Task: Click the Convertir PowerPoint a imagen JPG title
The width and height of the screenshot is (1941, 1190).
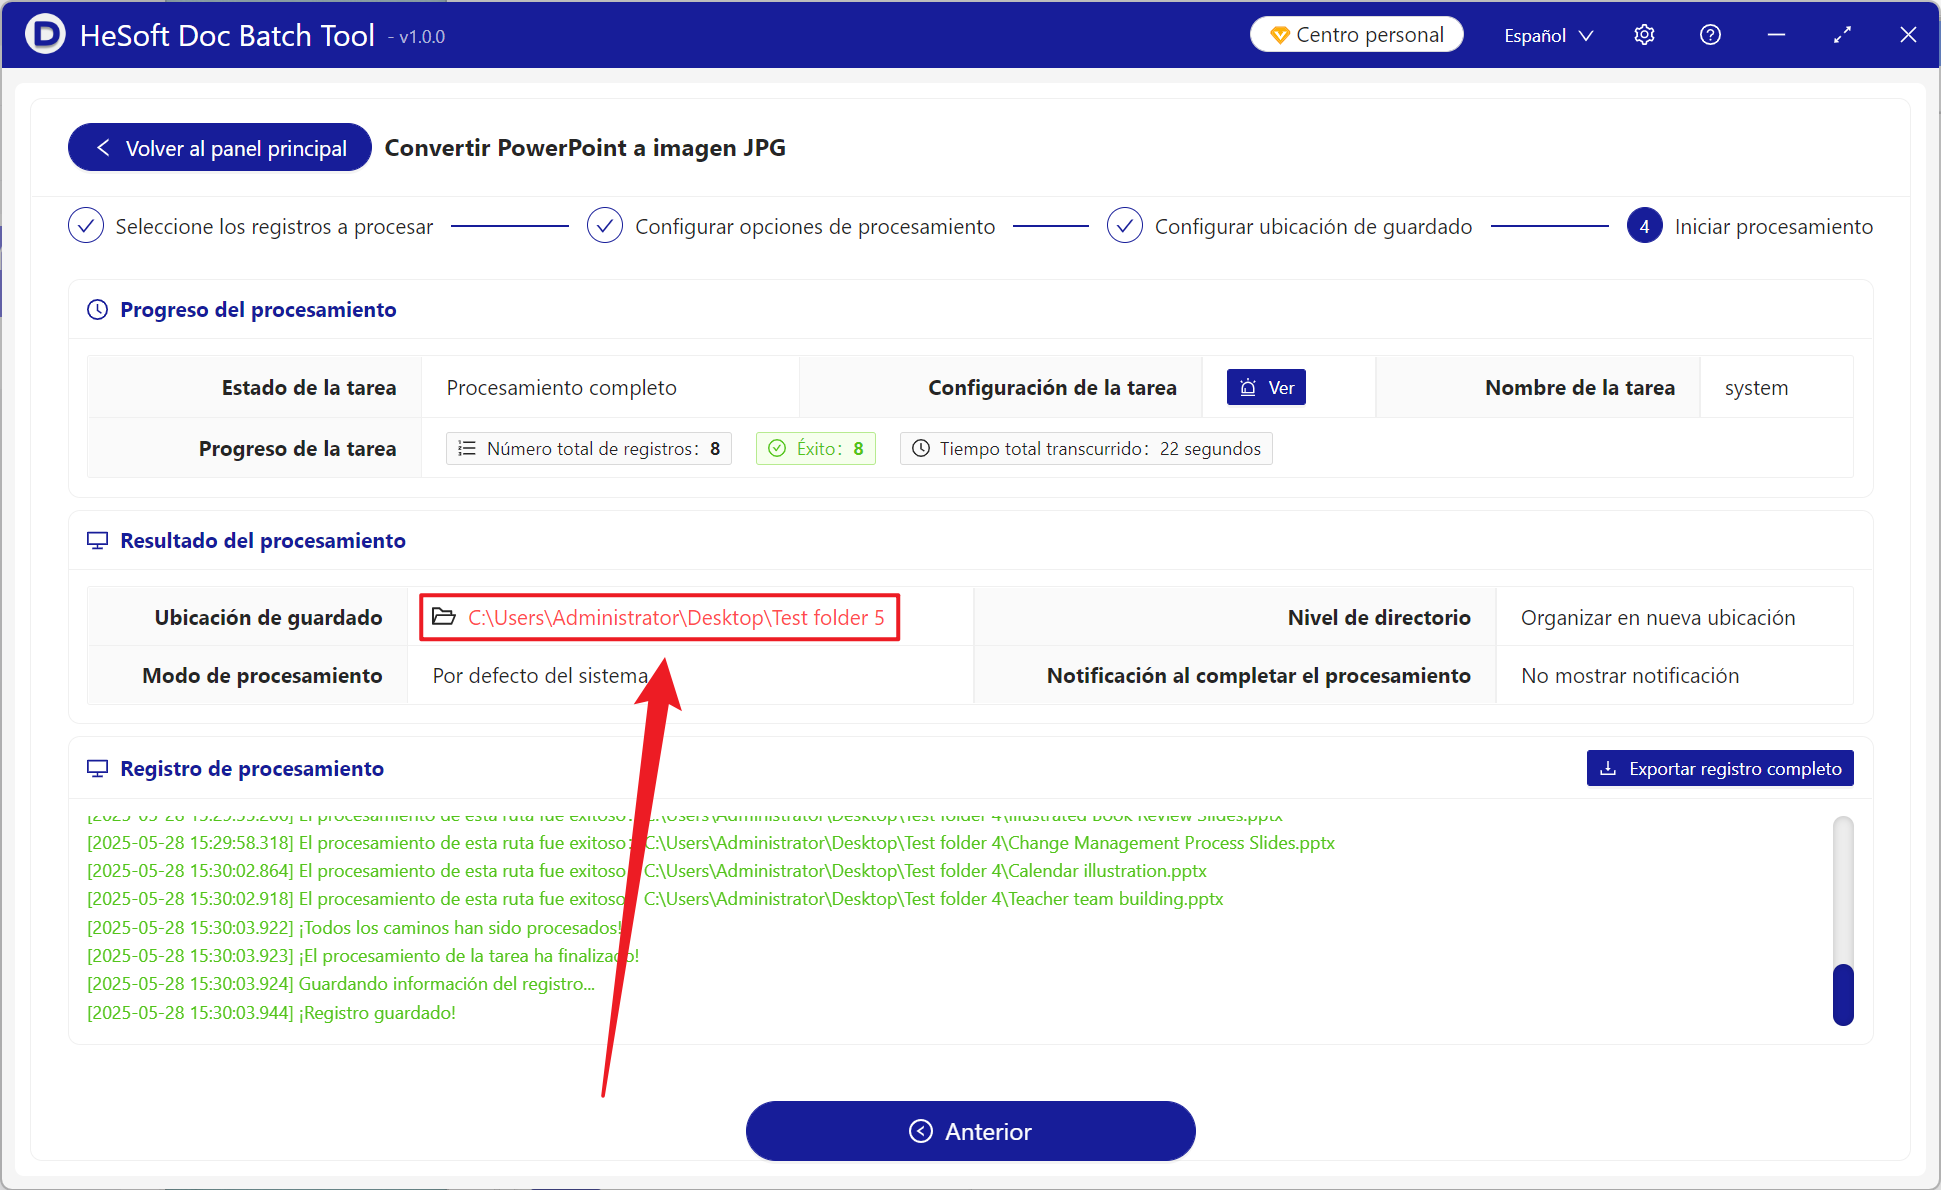Action: (x=585, y=148)
